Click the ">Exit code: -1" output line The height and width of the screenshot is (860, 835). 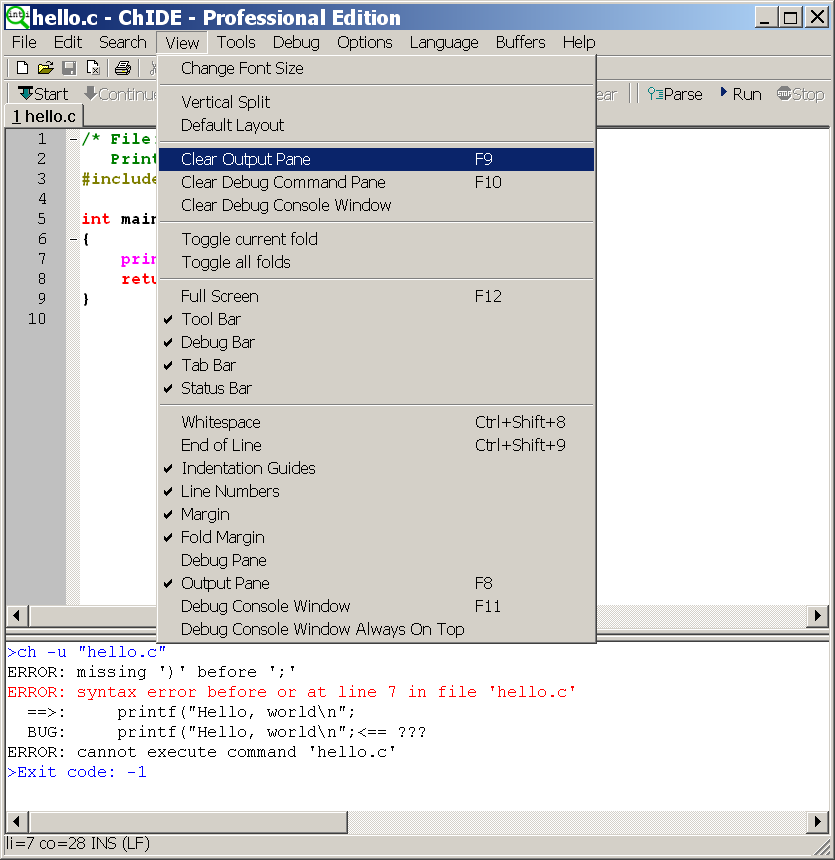click(77, 772)
